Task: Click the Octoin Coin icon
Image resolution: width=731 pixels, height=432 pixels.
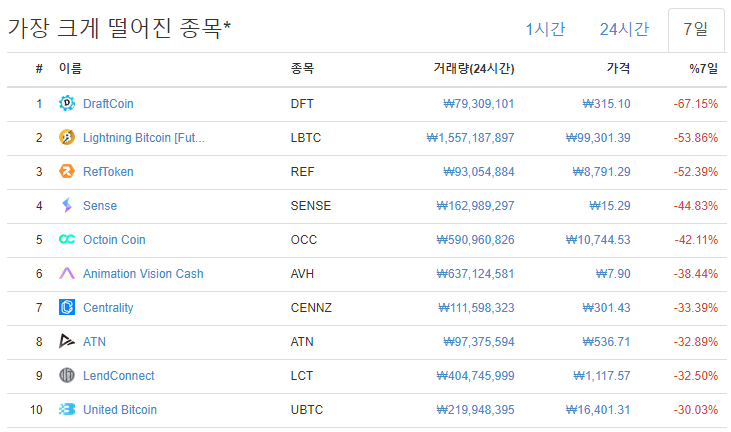Action: click(67, 239)
